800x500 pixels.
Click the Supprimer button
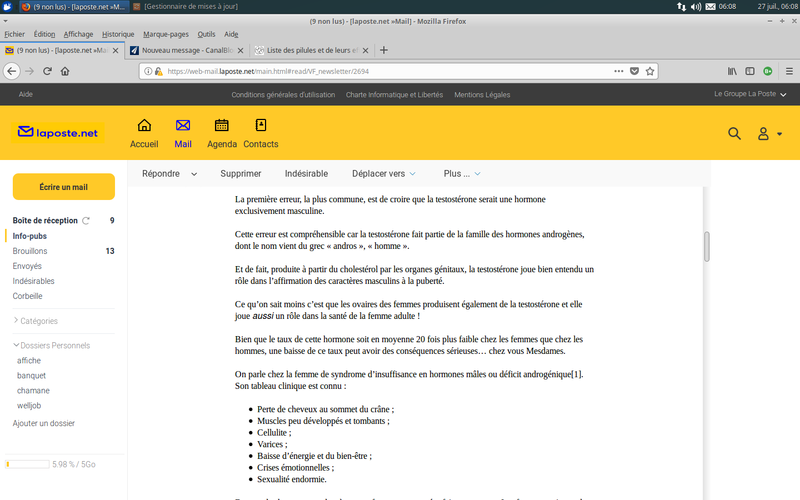[x=241, y=174]
